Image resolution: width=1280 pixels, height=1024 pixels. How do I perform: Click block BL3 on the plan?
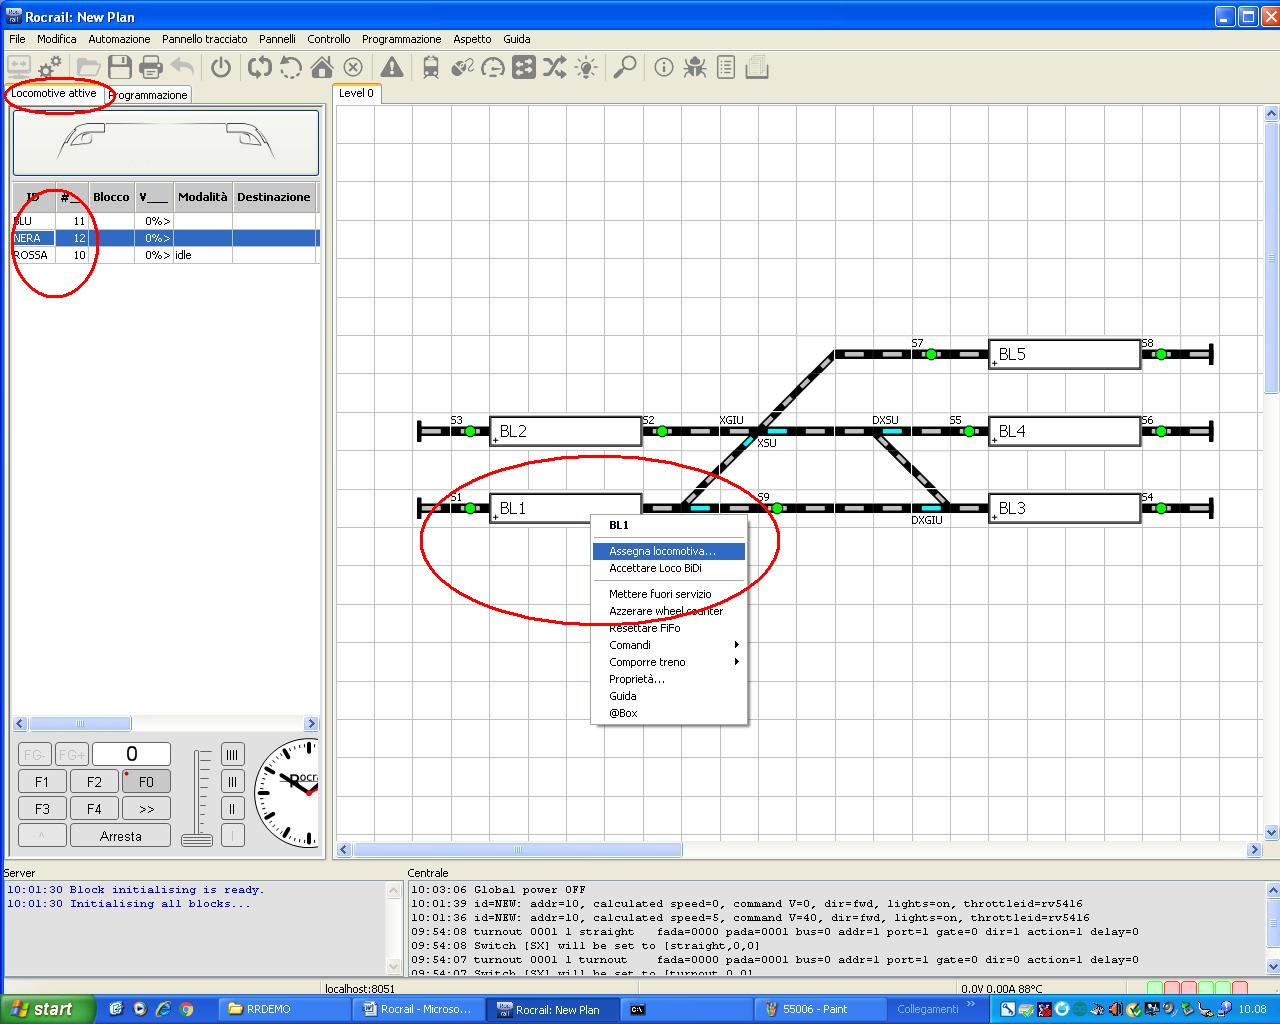[1064, 508]
